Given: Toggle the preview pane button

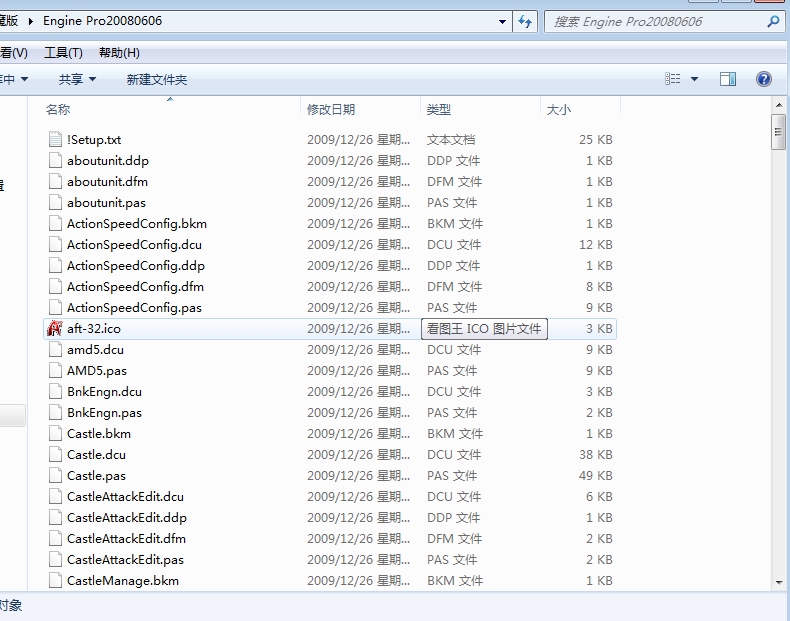Looking at the screenshot, I should click(728, 79).
